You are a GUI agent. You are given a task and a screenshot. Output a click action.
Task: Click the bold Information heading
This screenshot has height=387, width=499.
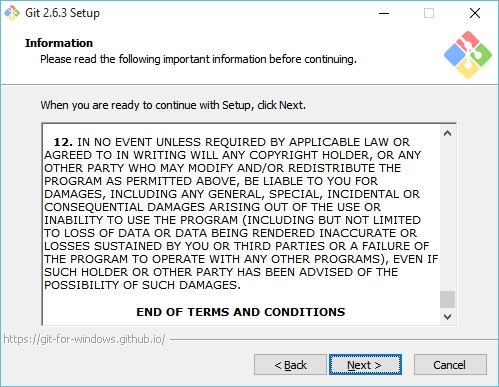[x=59, y=43]
